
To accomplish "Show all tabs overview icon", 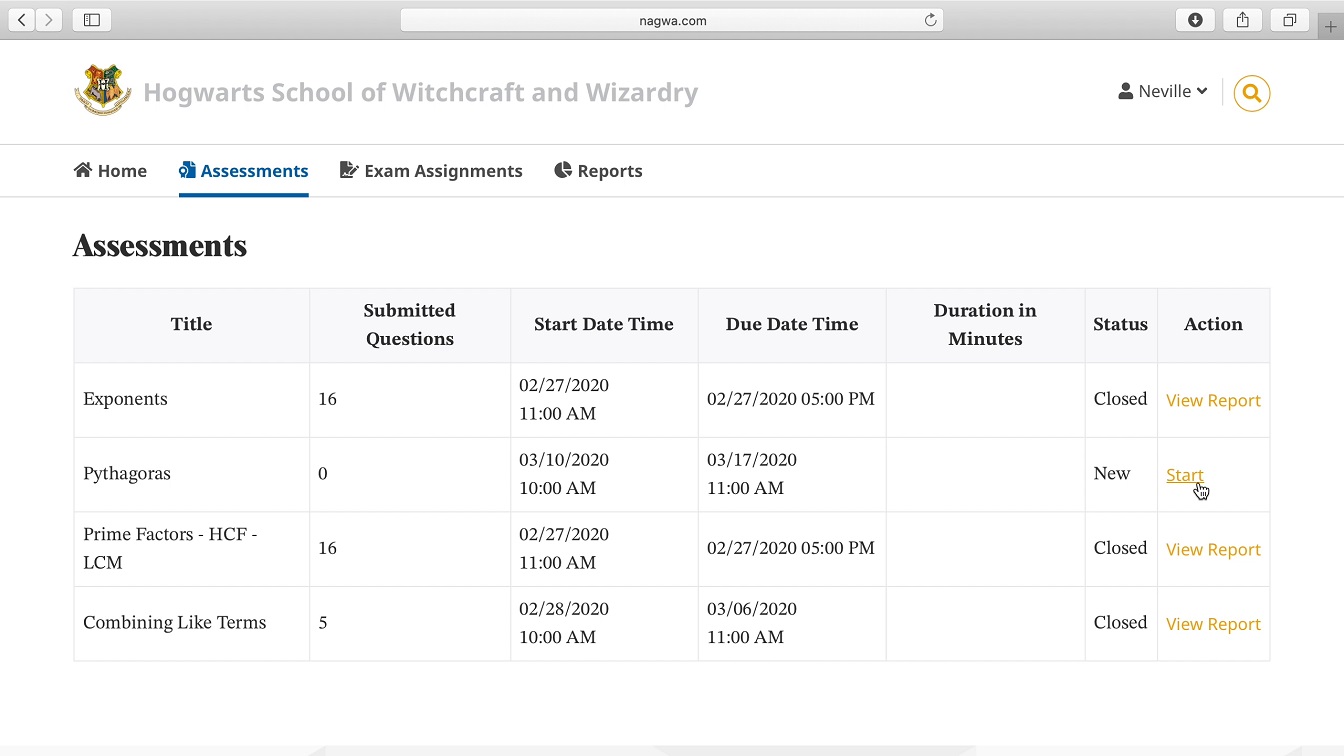I will click(1289, 20).
